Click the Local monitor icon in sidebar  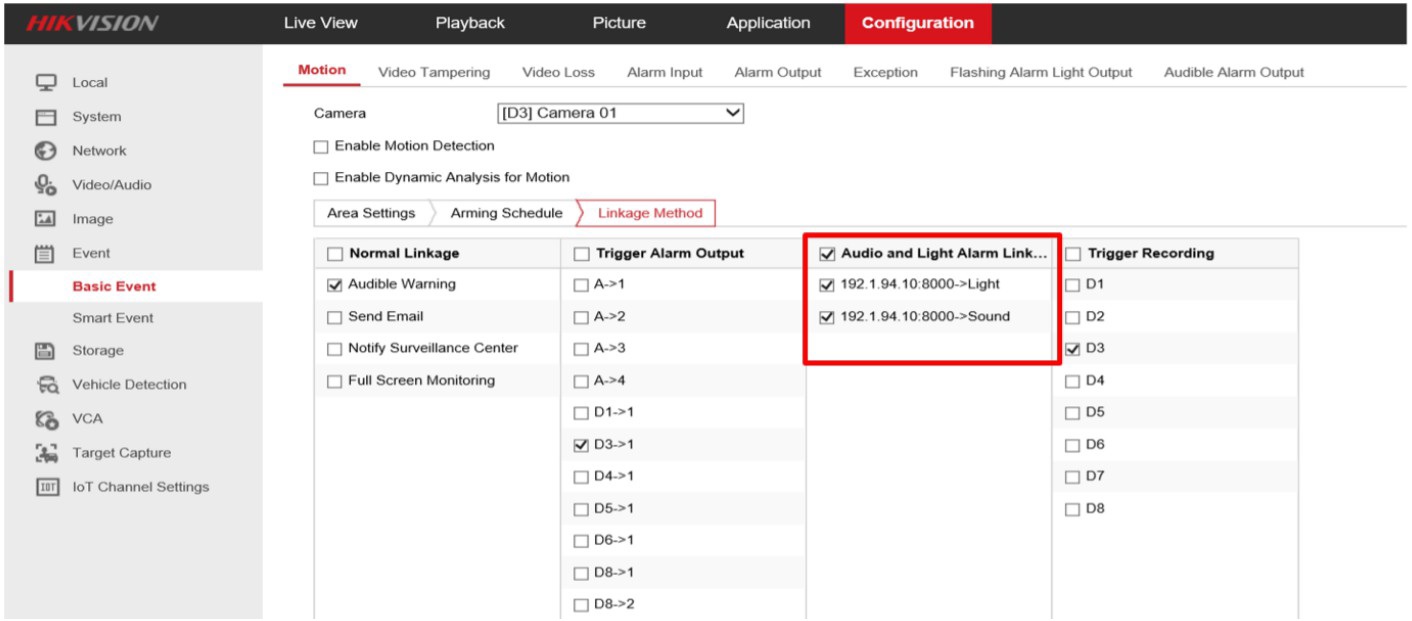(x=45, y=82)
